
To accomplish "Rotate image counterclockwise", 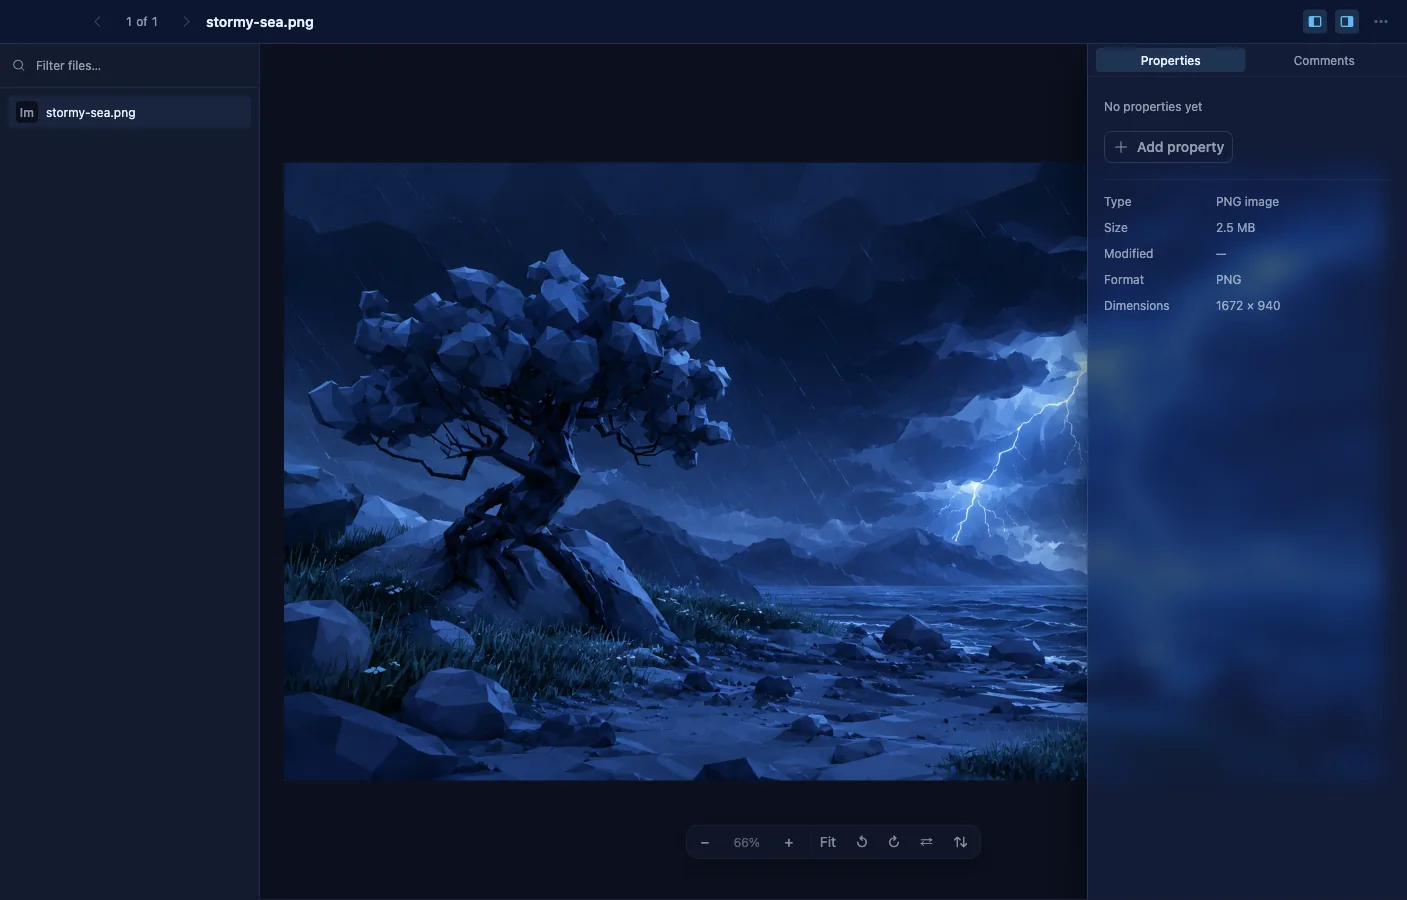I will (x=862, y=842).
